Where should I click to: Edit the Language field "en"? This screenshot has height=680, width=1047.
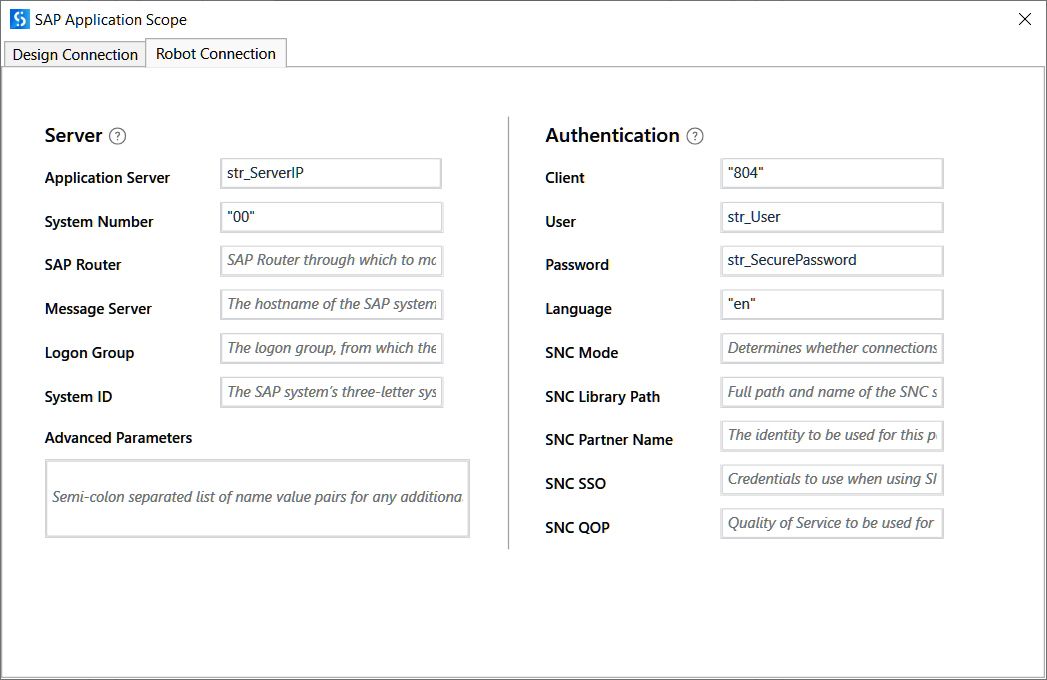tap(832, 305)
